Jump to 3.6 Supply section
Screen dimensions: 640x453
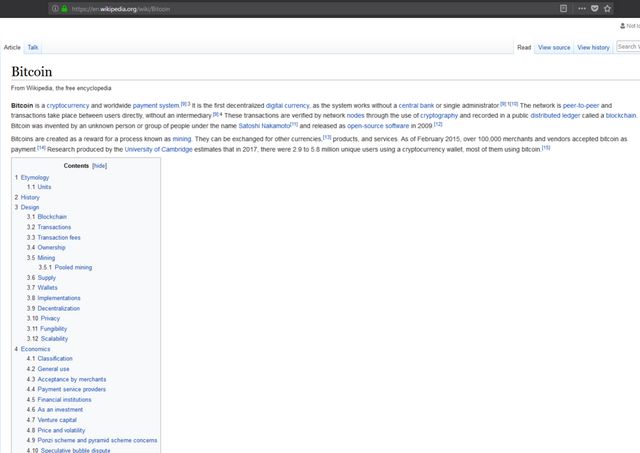click(41, 278)
